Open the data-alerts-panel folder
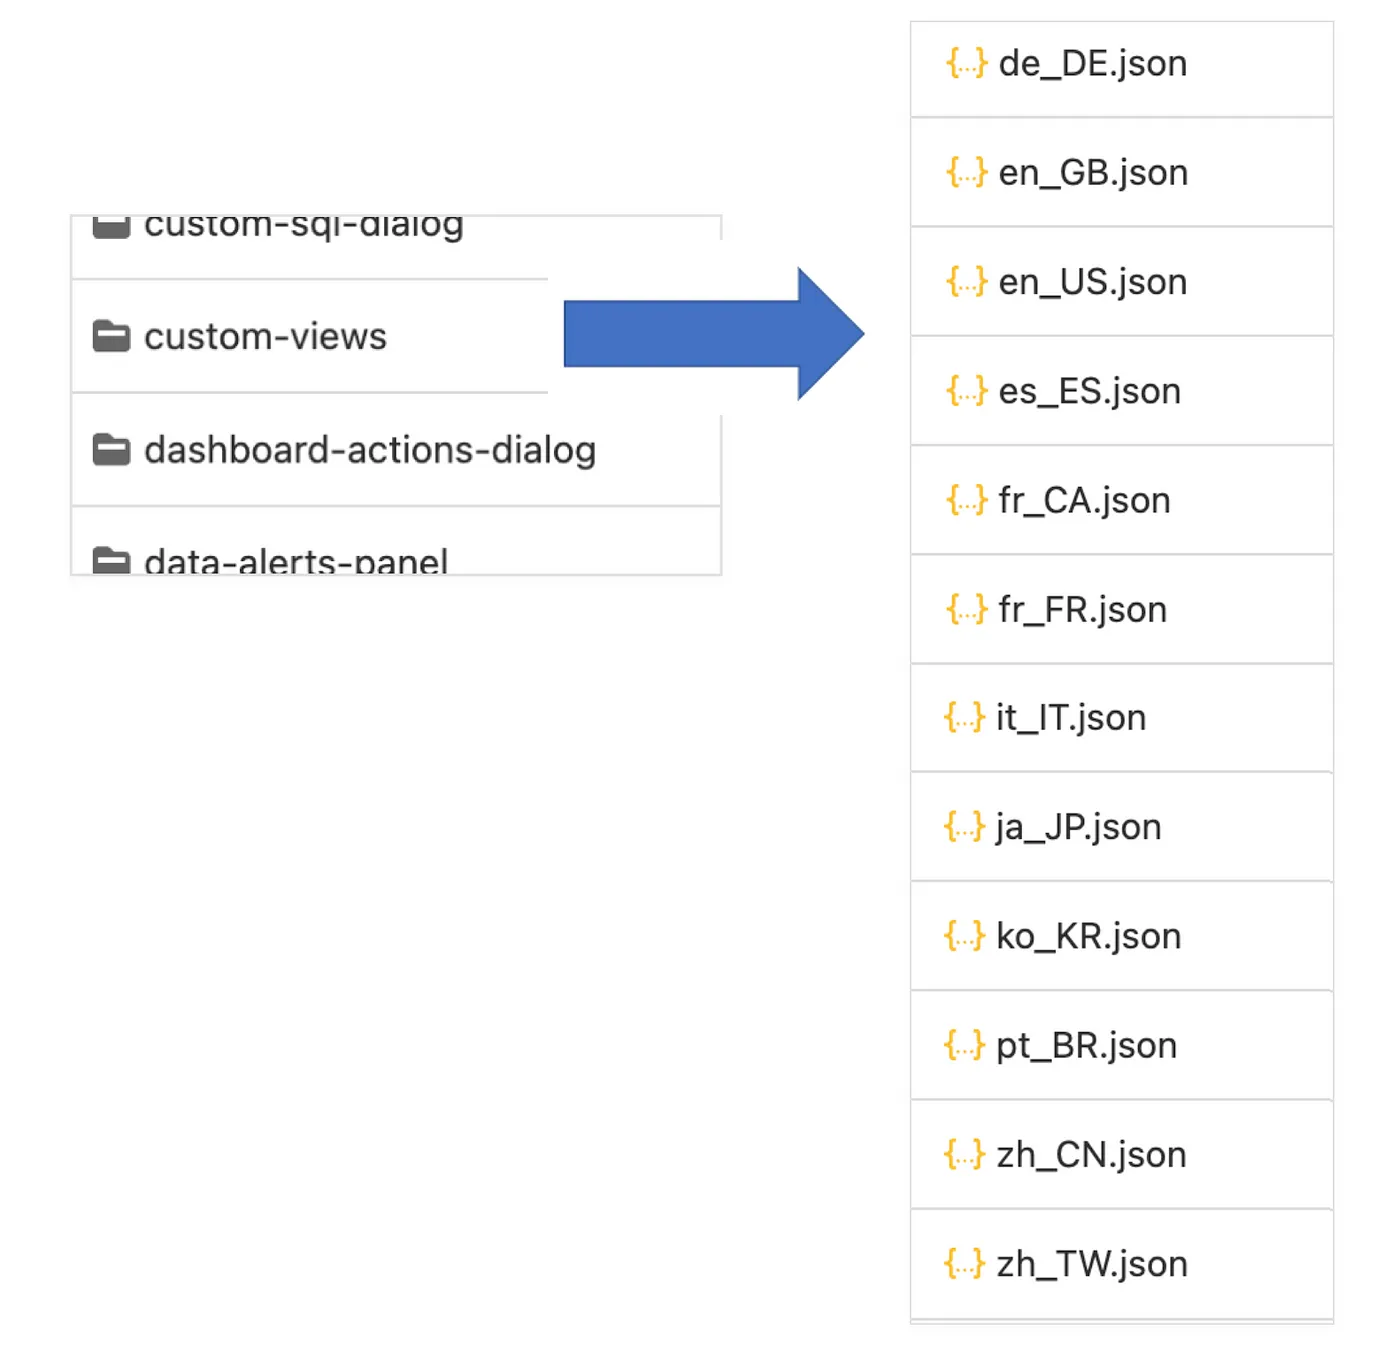Viewport: 1400px width, 1356px height. [296, 562]
